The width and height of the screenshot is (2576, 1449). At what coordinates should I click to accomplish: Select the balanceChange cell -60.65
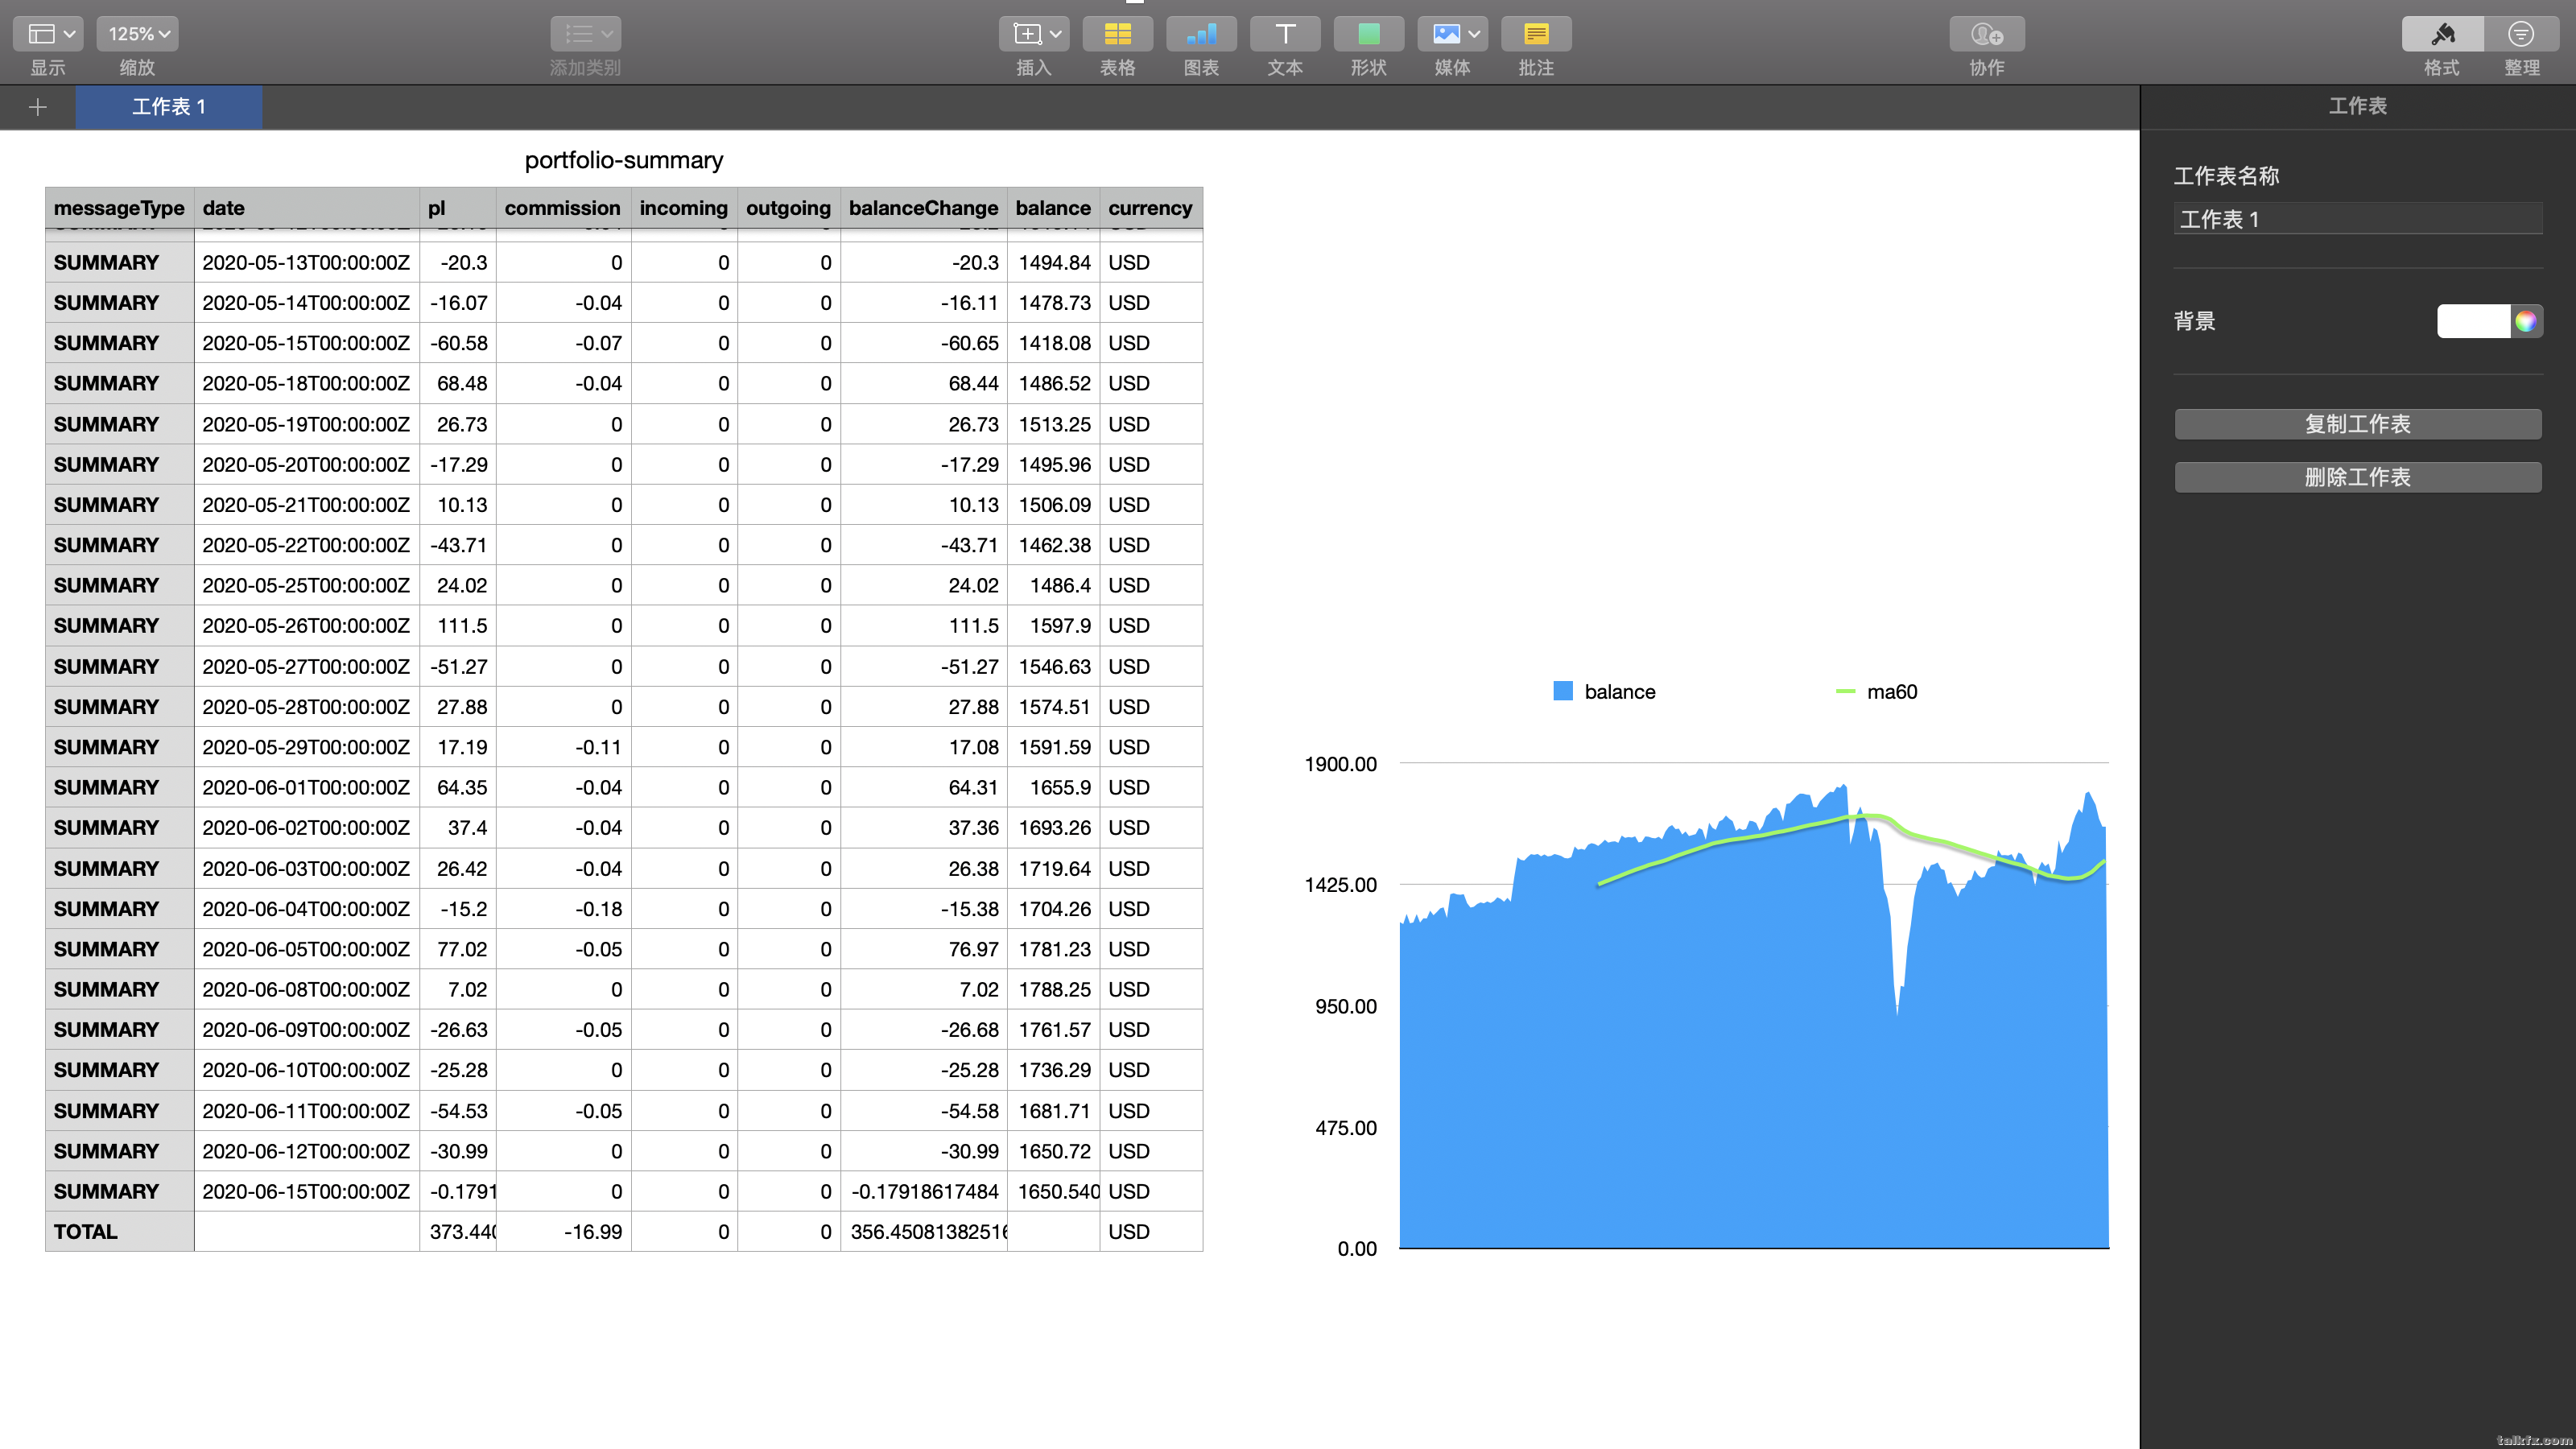(x=924, y=343)
